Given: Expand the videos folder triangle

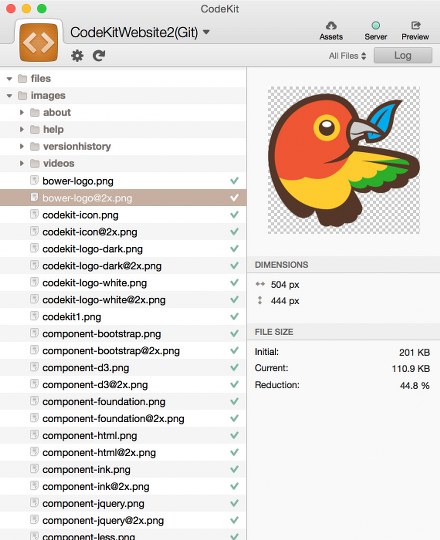Looking at the screenshot, I should [x=22, y=163].
